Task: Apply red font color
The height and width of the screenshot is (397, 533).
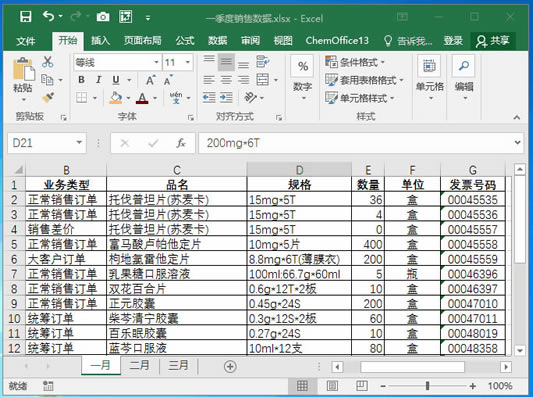Action: click(x=142, y=98)
